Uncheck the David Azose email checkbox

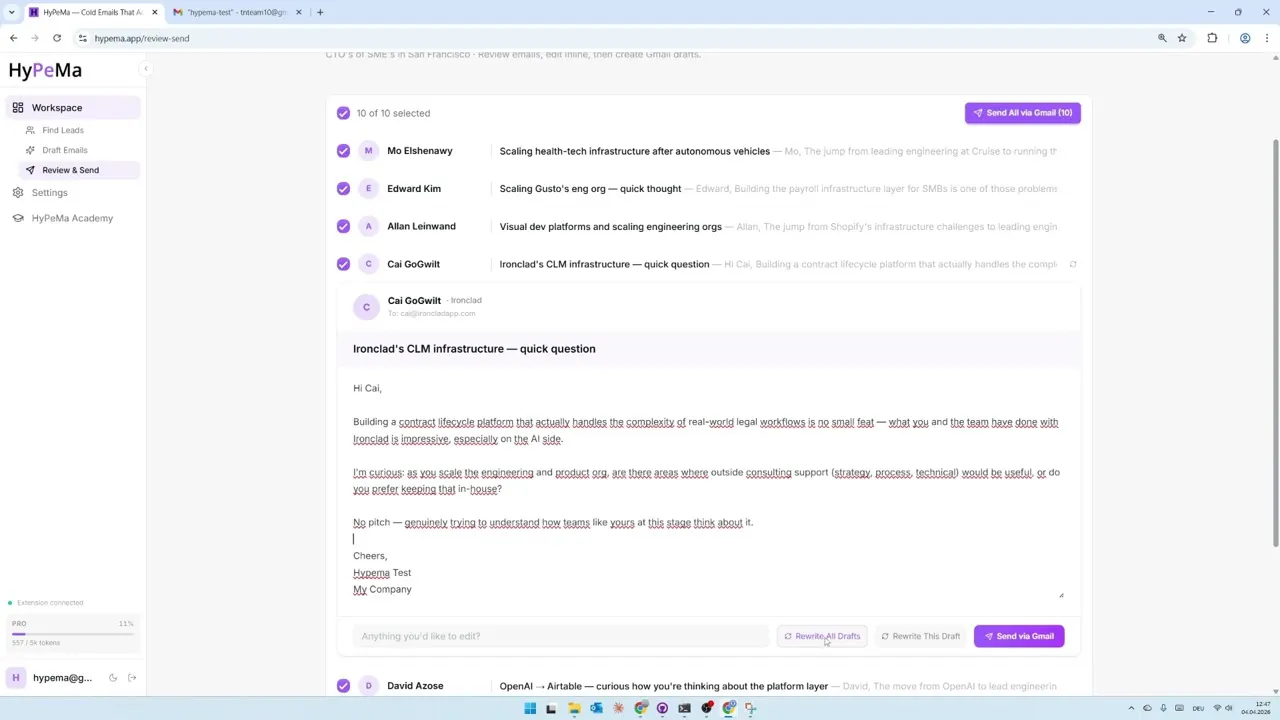pyautogui.click(x=343, y=686)
